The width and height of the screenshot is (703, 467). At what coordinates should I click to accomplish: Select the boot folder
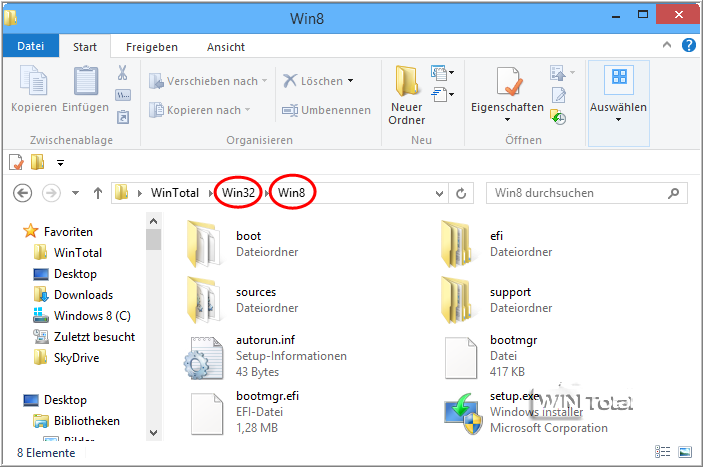coord(242,244)
